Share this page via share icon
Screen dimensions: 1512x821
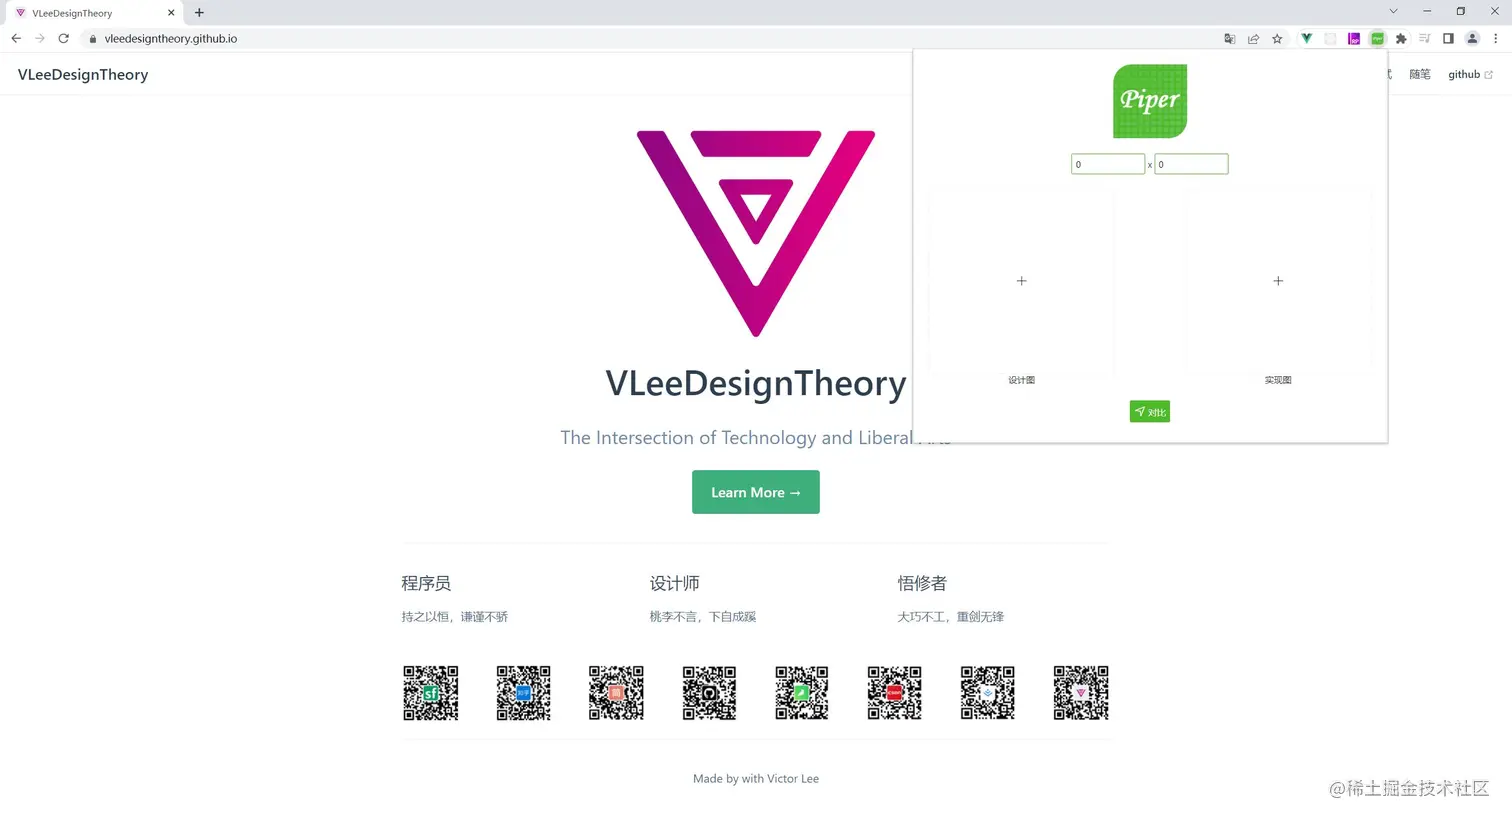(x=1253, y=39)
